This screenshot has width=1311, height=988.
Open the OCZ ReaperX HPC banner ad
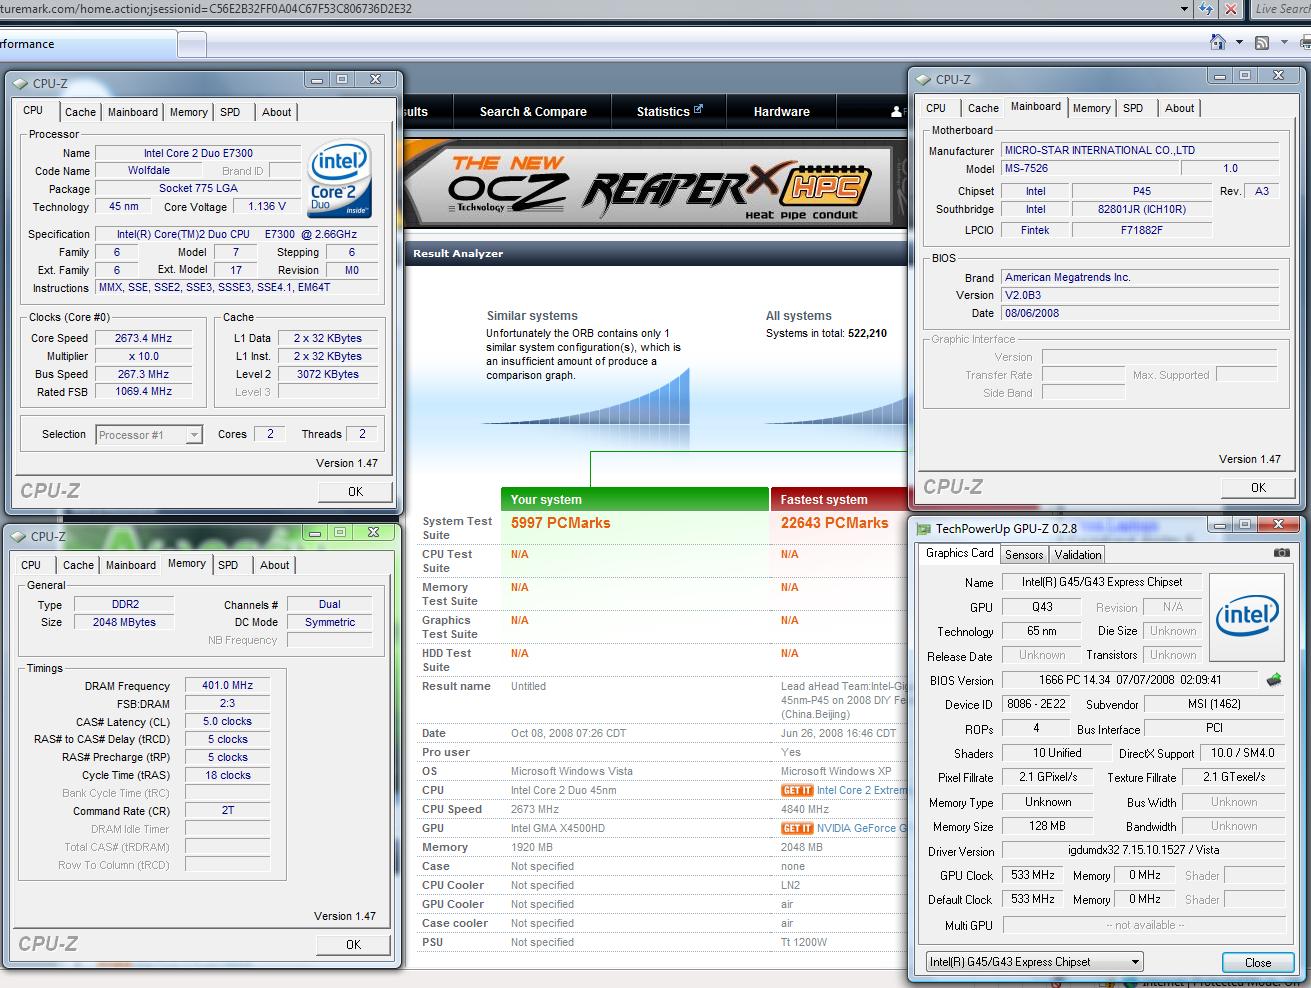click(x=647, y=186)
